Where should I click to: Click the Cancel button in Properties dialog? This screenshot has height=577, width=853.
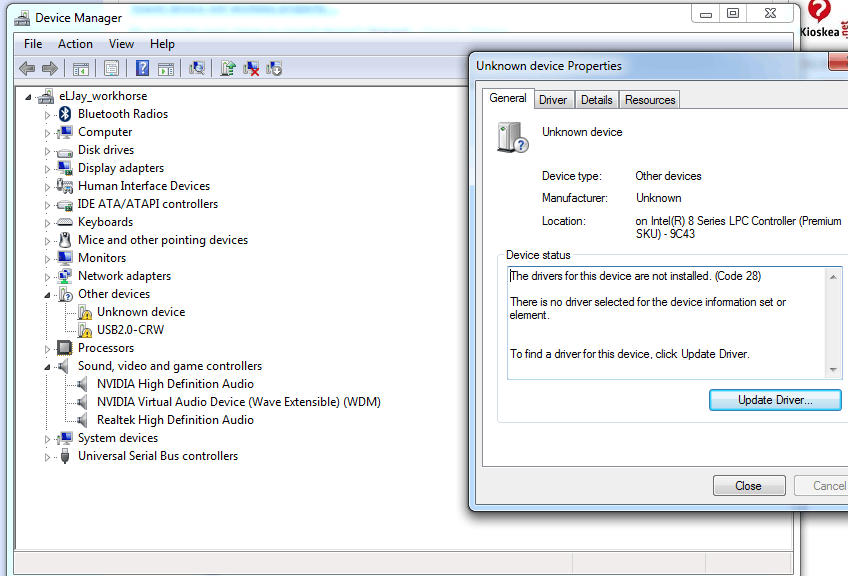click(x=823, y=486)
